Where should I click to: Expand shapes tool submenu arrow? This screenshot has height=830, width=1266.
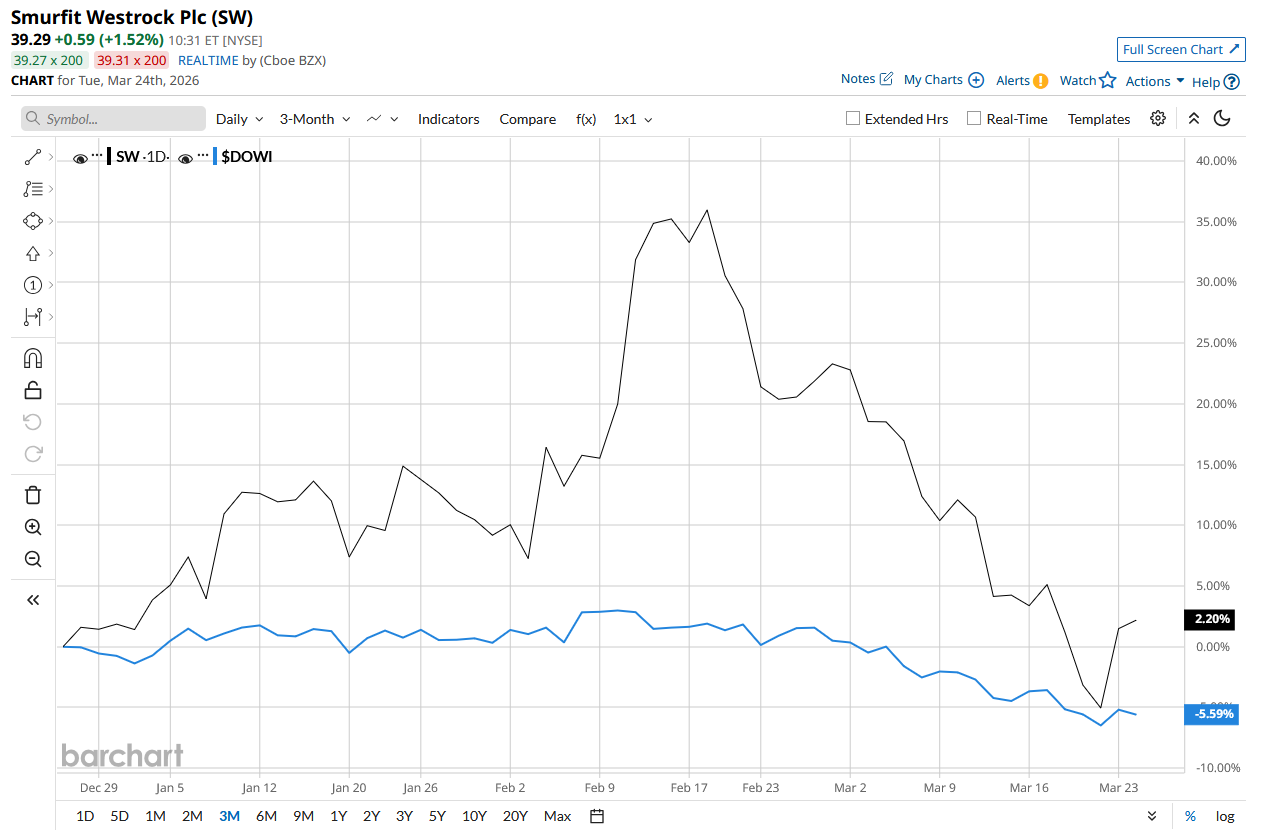coord(50,221)
